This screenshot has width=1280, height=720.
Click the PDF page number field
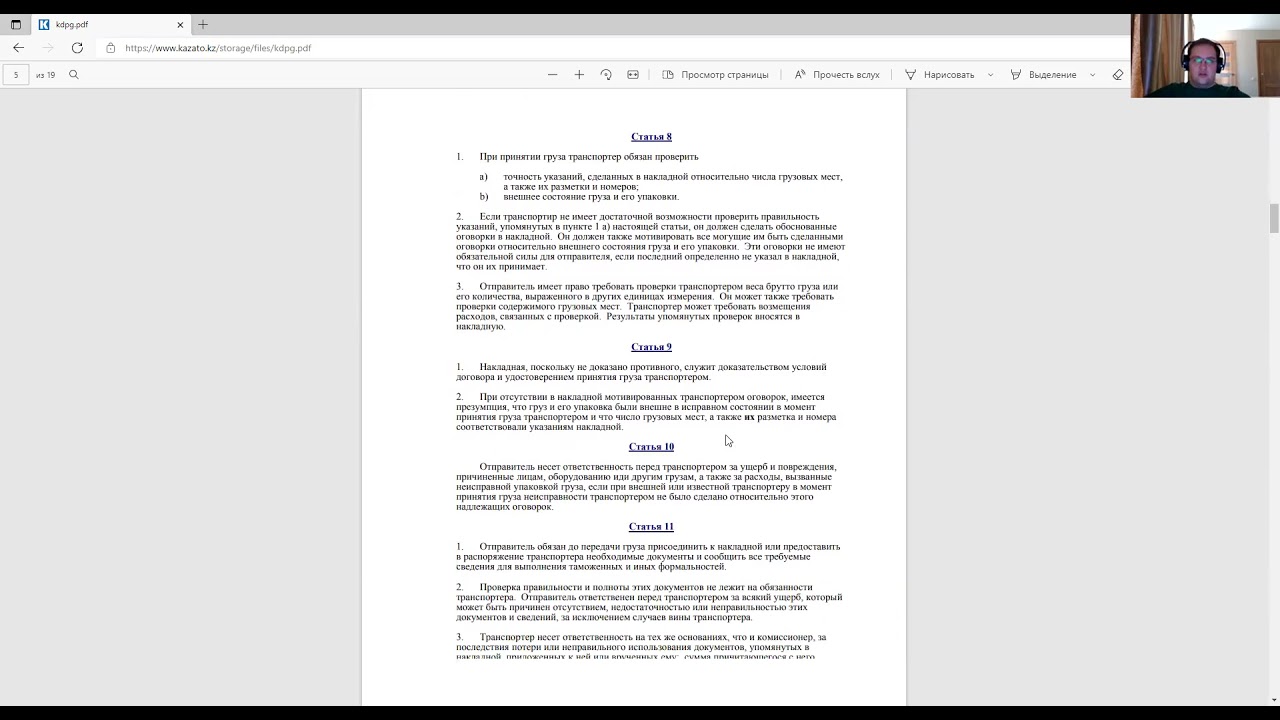coord(16,75)
